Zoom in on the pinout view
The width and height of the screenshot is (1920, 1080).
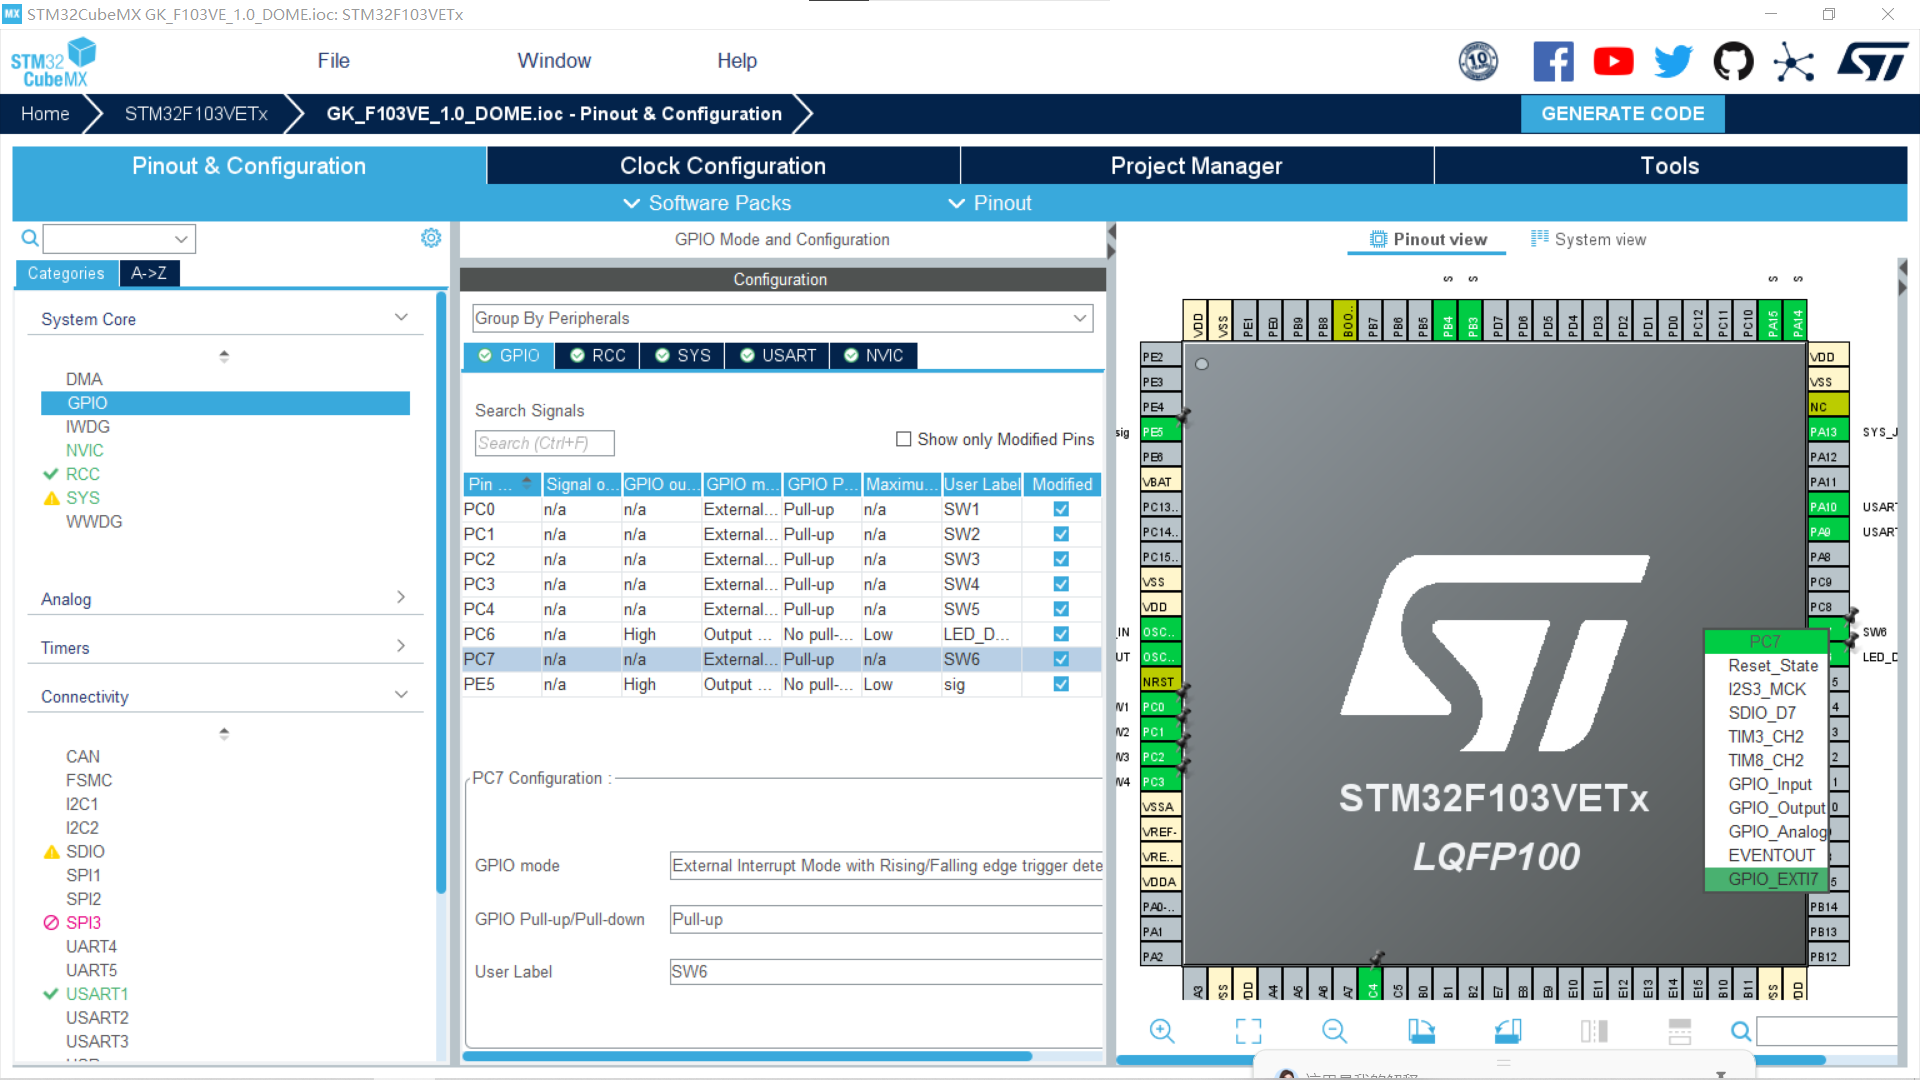1162,1030
